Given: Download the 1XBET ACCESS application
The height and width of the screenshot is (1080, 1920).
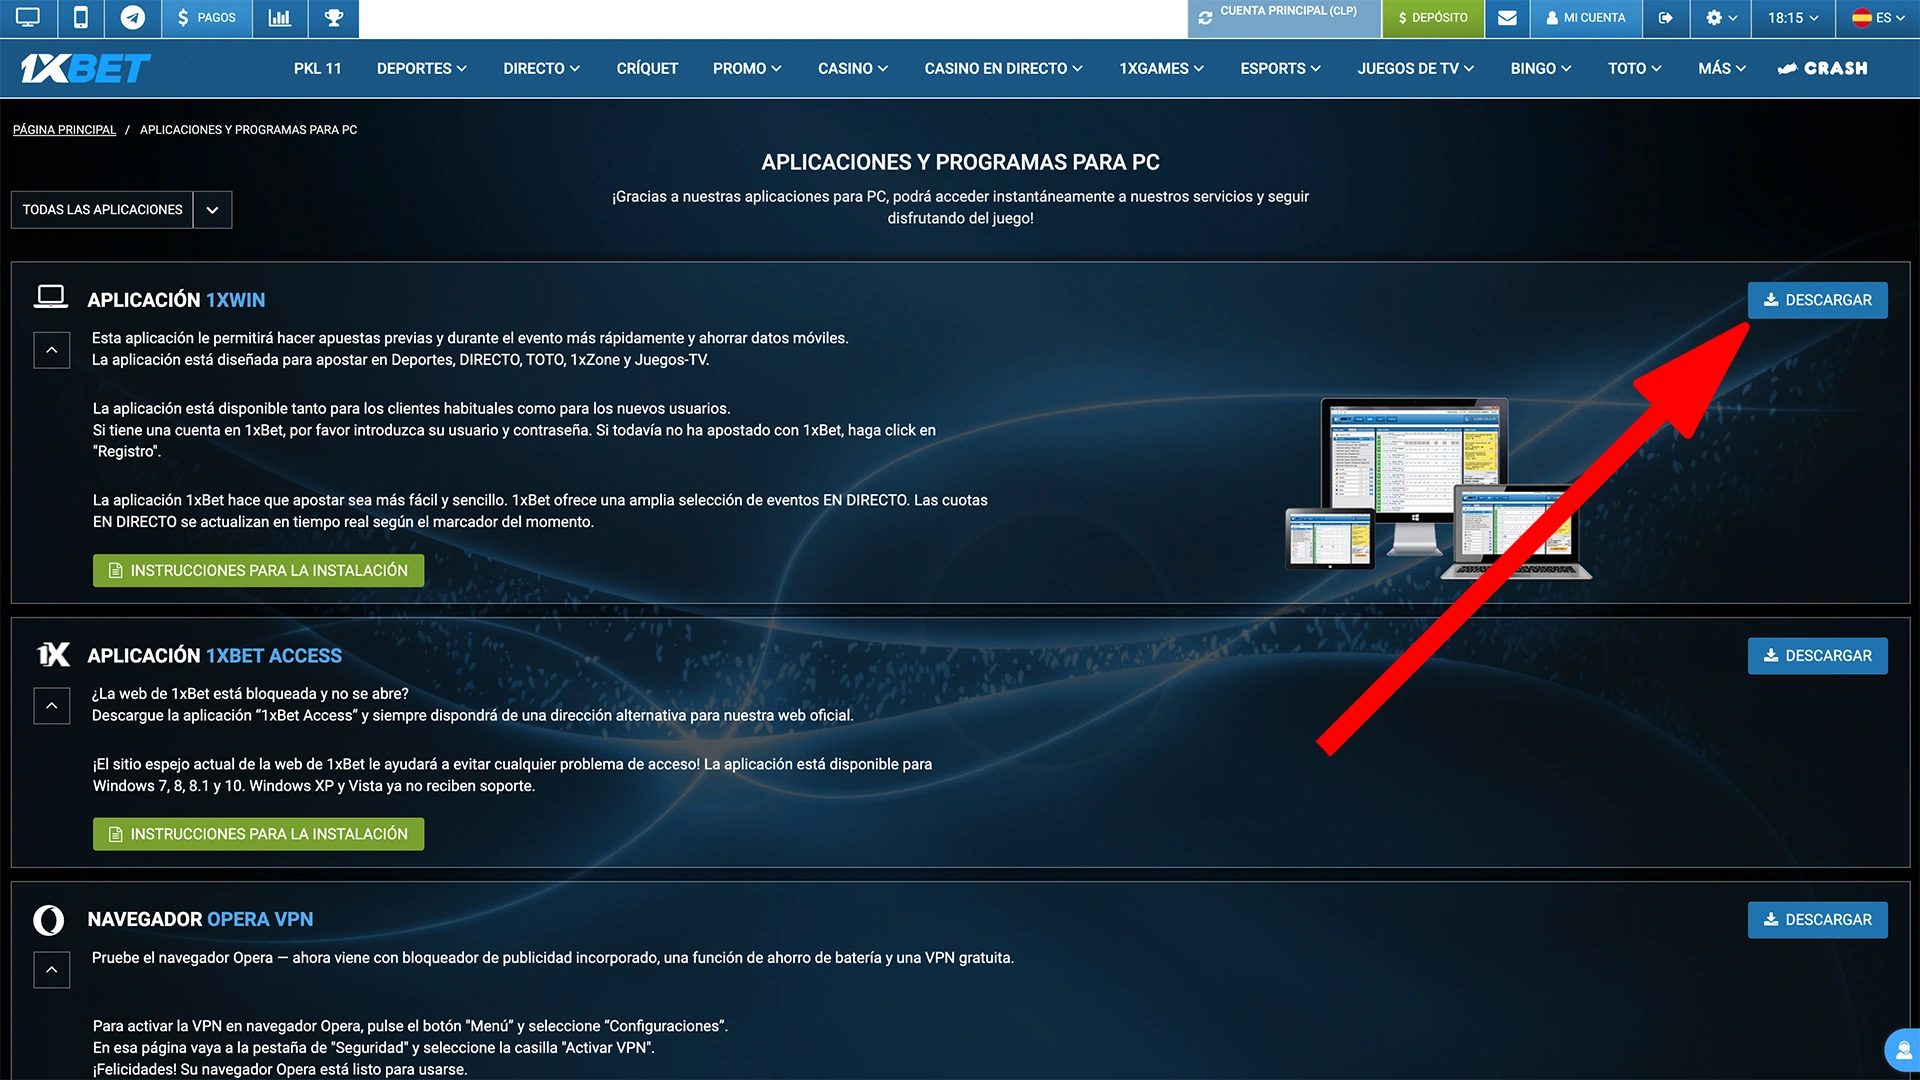Looking at the screenshot, I should [x=1817, y=656].
